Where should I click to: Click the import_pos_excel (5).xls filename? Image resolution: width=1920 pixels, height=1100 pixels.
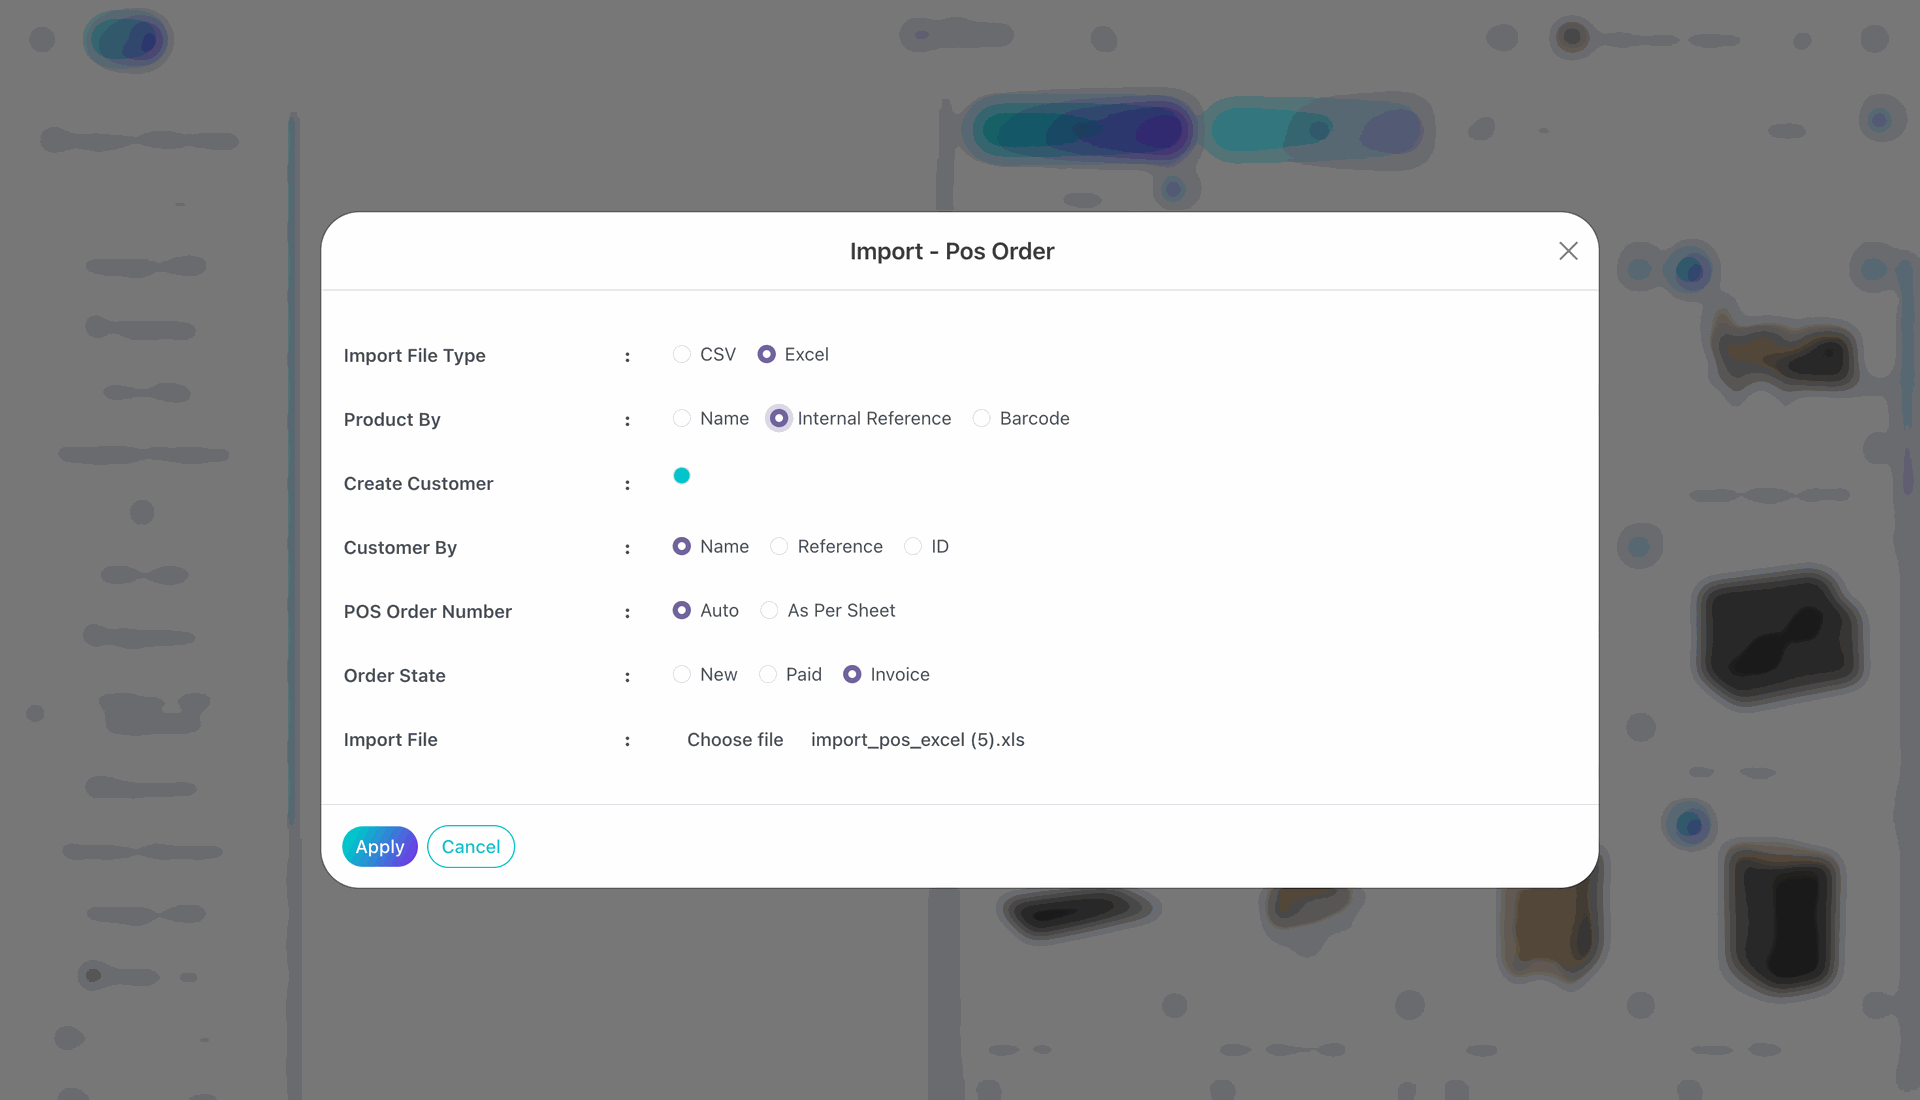918,740
